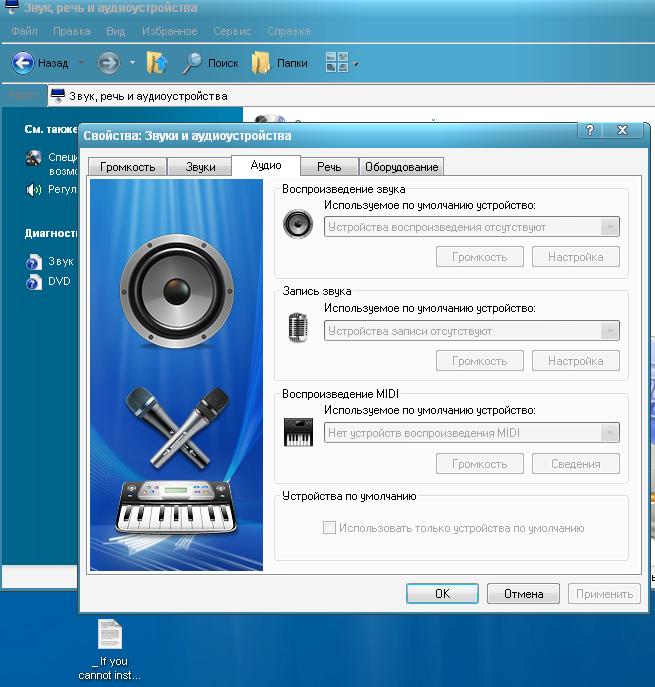Open the Сервис menu
Viewport: 655px width, 687px height.
(232, 31)
